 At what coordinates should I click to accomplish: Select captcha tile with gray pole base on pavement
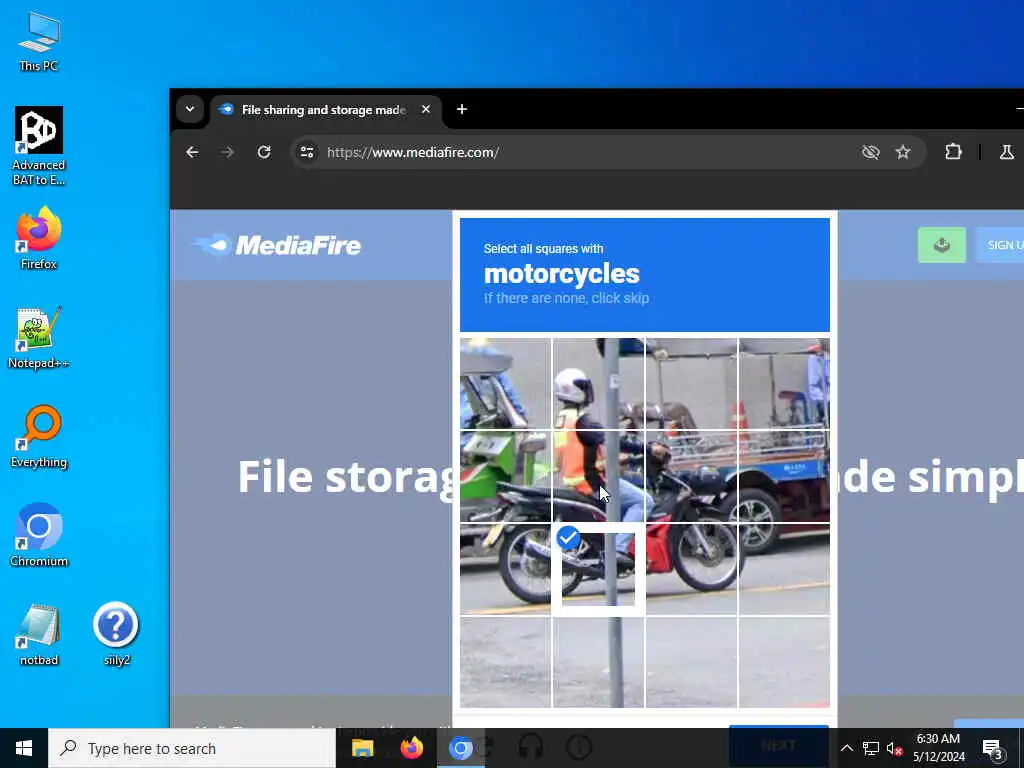[x=598, y=662]
